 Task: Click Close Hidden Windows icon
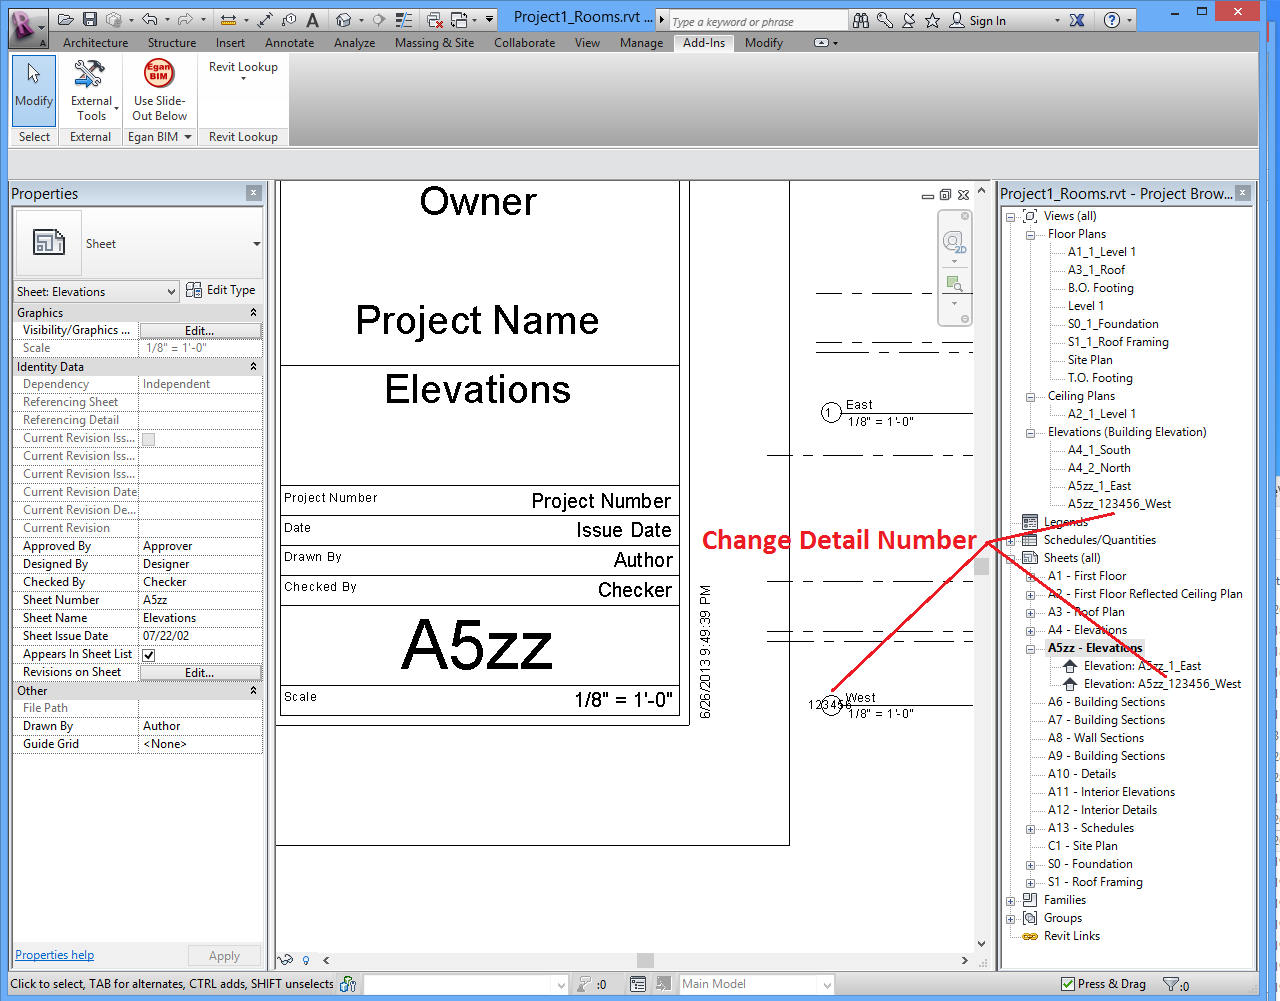pos(434,20)
